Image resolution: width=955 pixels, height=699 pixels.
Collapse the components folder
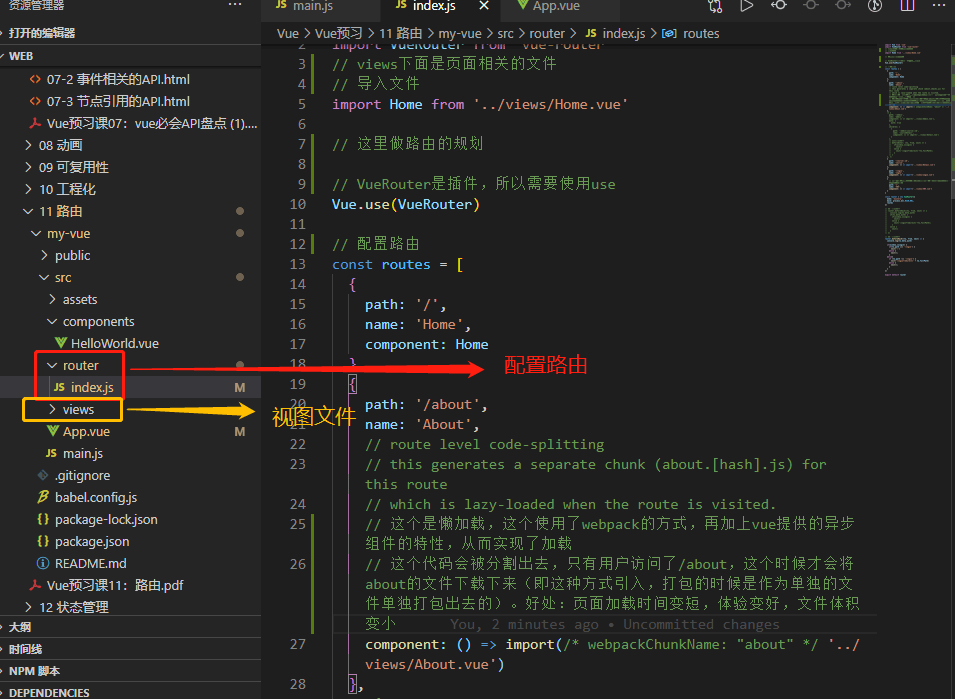pos(52,321)
